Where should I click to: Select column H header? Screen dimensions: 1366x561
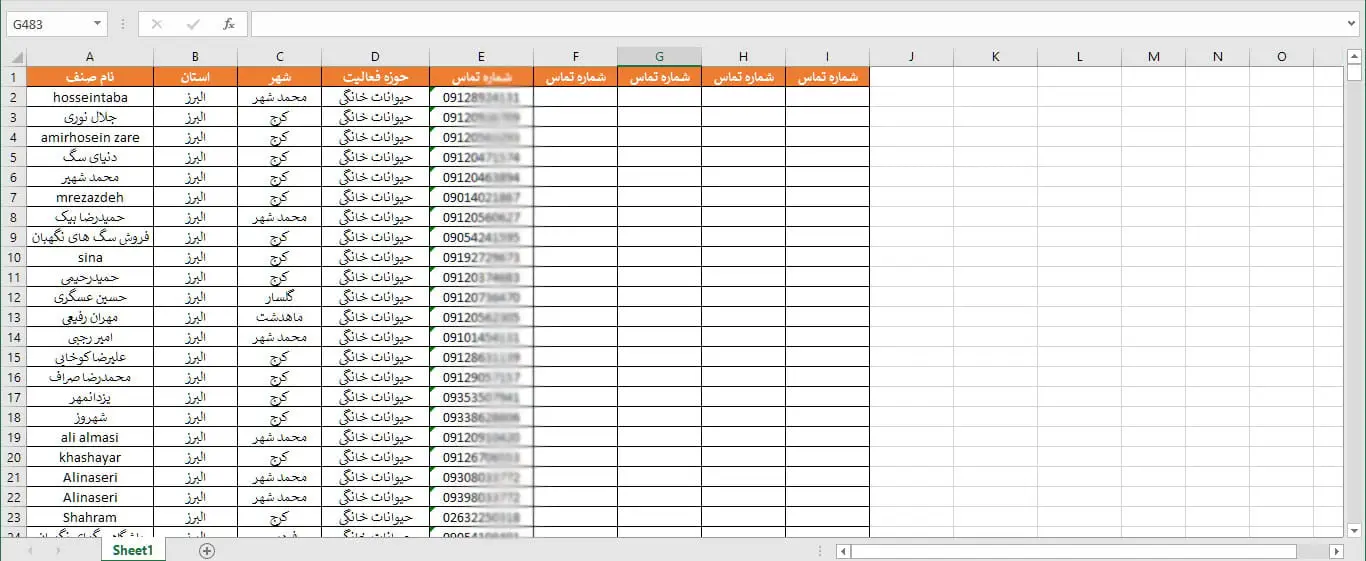tap(743, 57)
